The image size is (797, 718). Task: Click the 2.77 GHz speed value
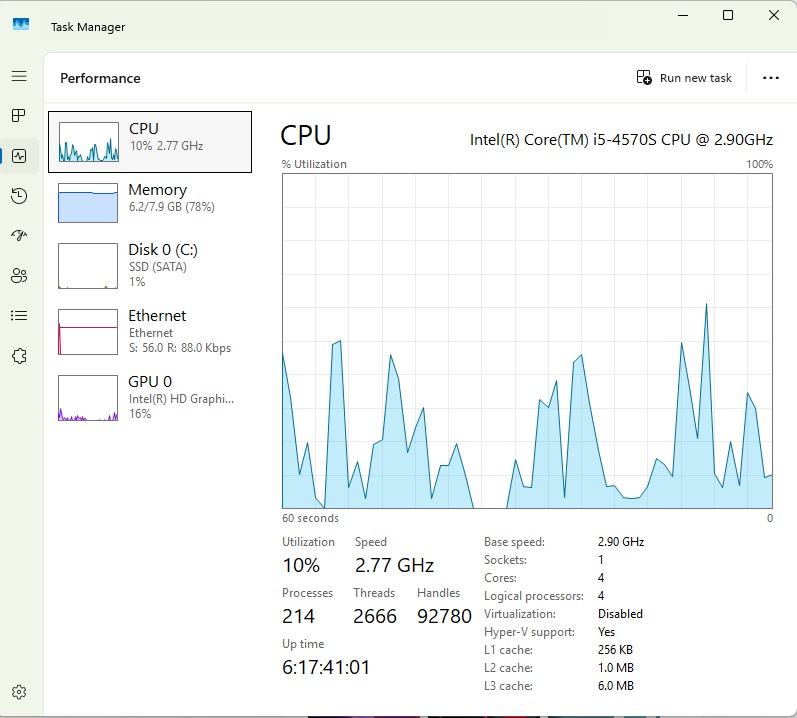394,565
